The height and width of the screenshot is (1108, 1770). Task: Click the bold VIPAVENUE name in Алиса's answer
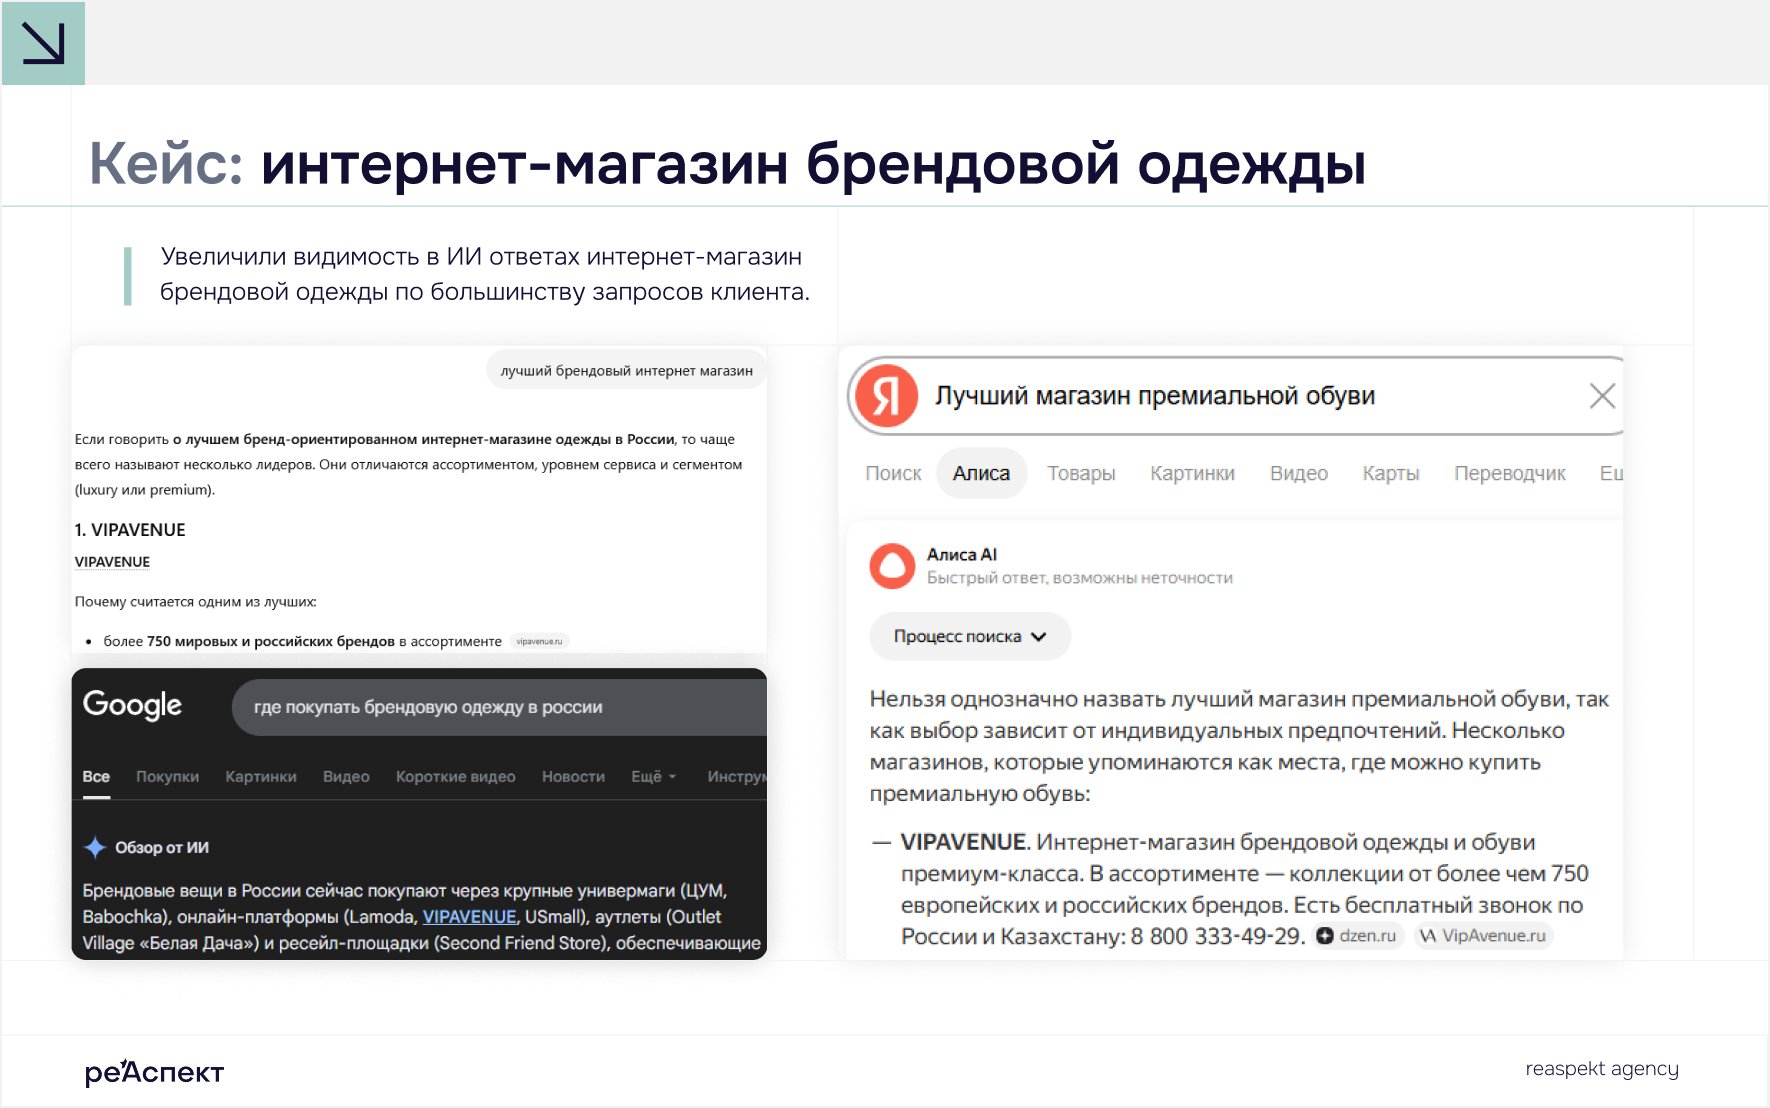[x=964, y=842]
